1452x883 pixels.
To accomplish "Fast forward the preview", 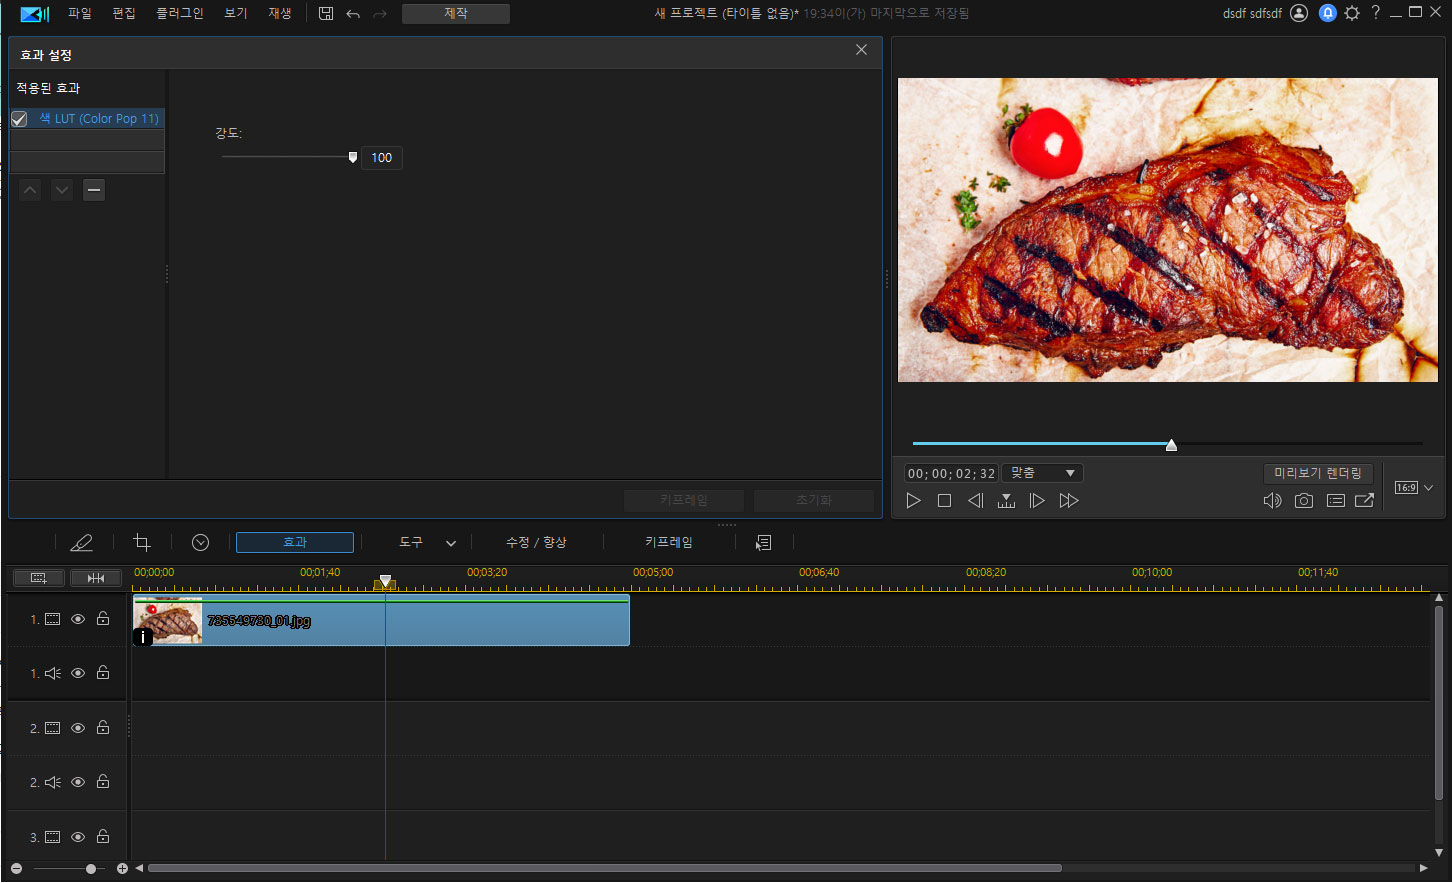I will point(1069,501).
